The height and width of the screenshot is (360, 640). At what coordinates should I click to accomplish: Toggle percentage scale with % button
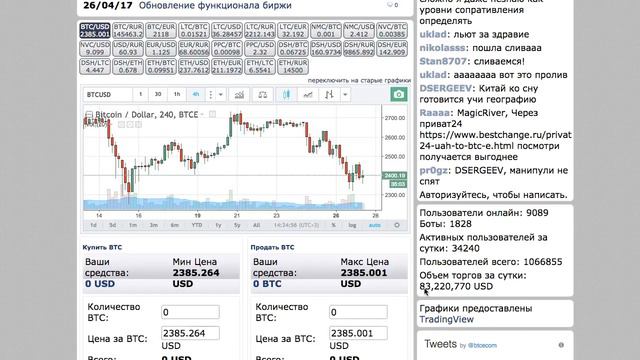(x=333, y=225)
